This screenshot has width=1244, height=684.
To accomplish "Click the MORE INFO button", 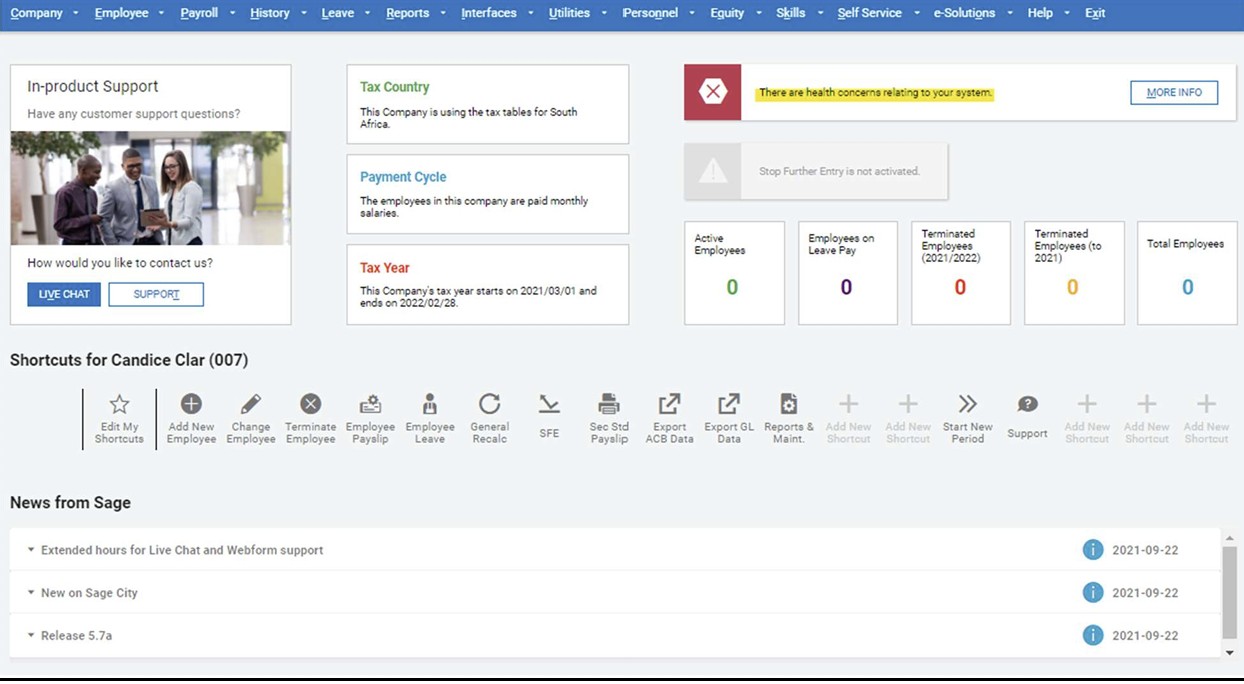I will pos(1174,92).
